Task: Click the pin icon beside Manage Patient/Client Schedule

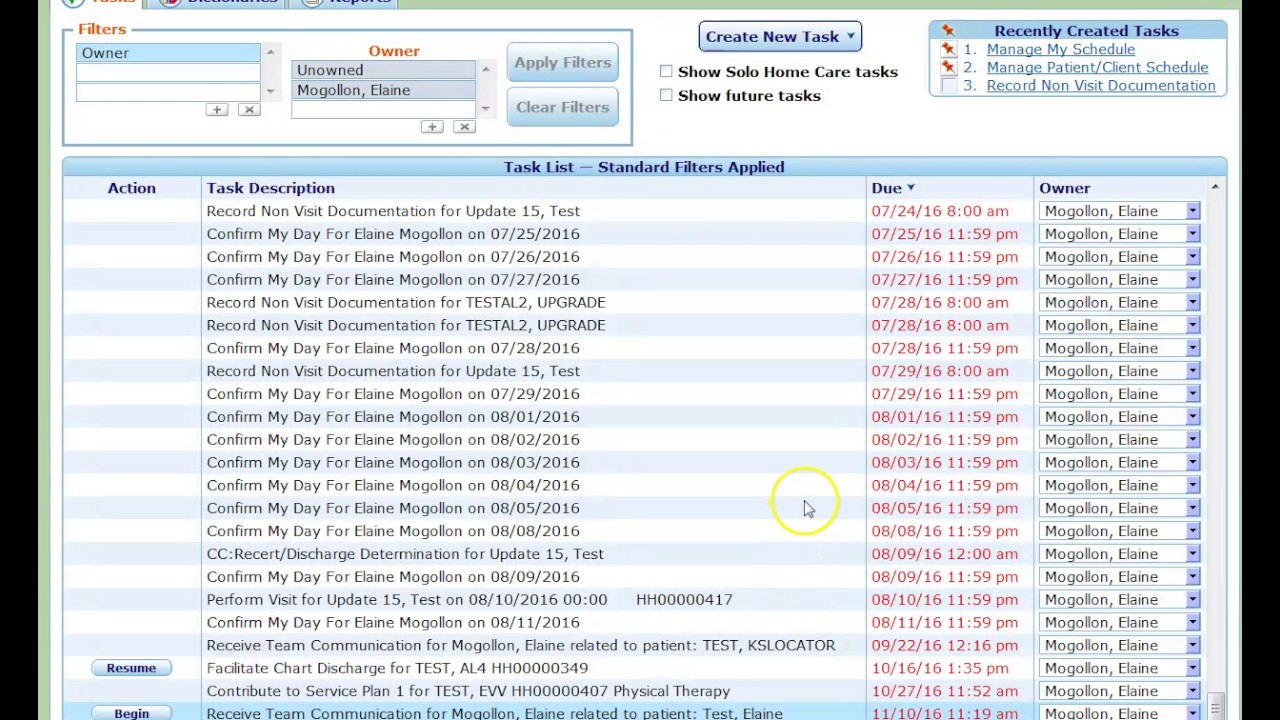Action: coord(948,68)
